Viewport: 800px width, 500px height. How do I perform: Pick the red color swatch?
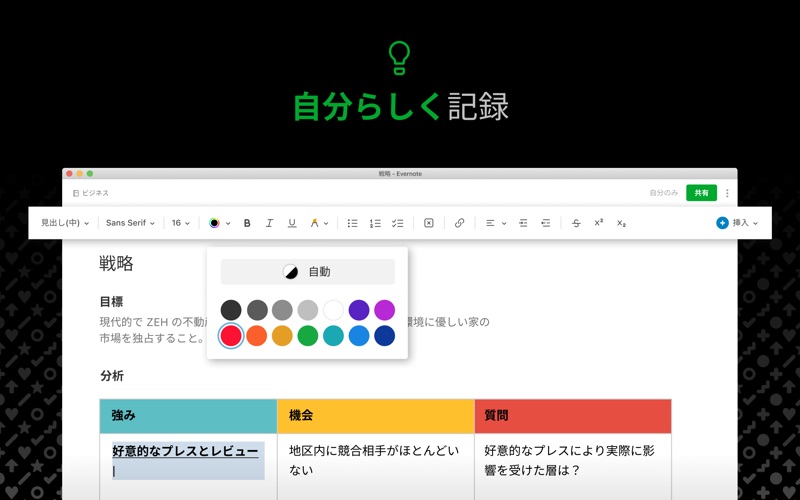point(231,336)
